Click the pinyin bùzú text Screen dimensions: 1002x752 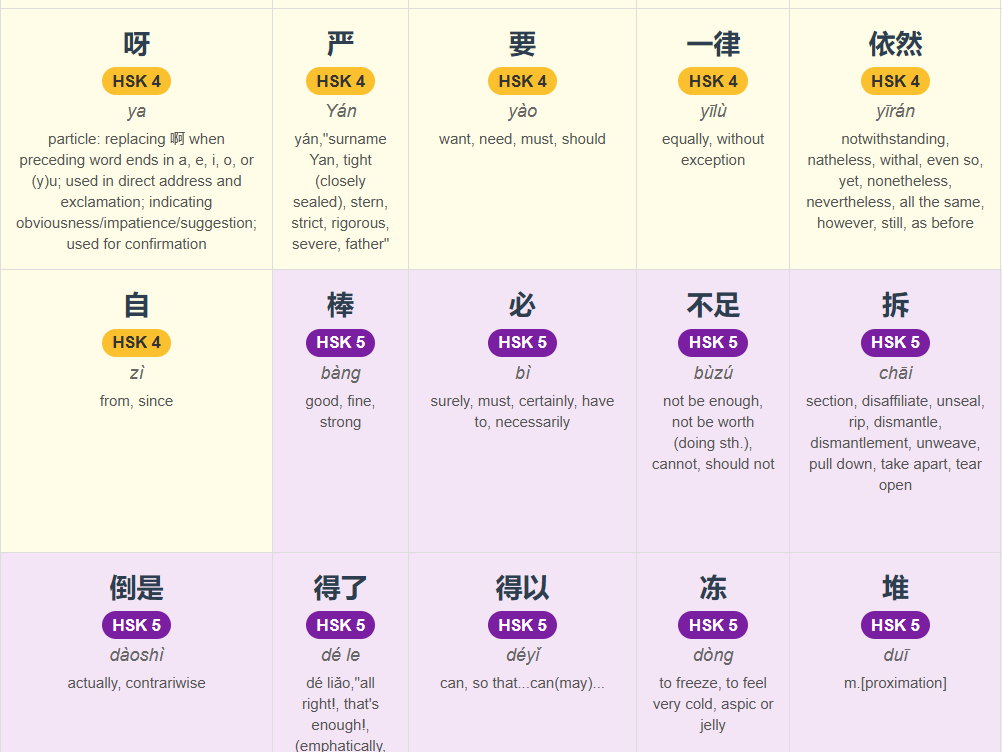[713, 372]
